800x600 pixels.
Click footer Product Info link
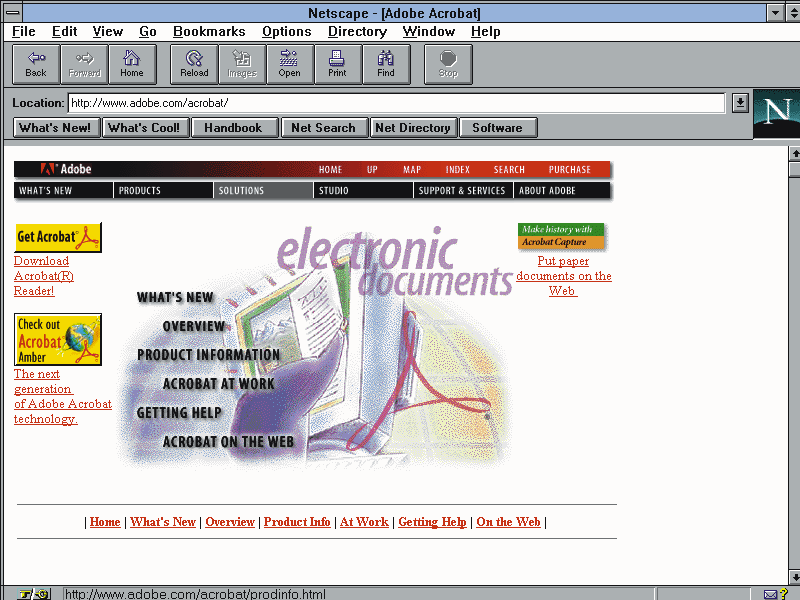click(297, 522)
